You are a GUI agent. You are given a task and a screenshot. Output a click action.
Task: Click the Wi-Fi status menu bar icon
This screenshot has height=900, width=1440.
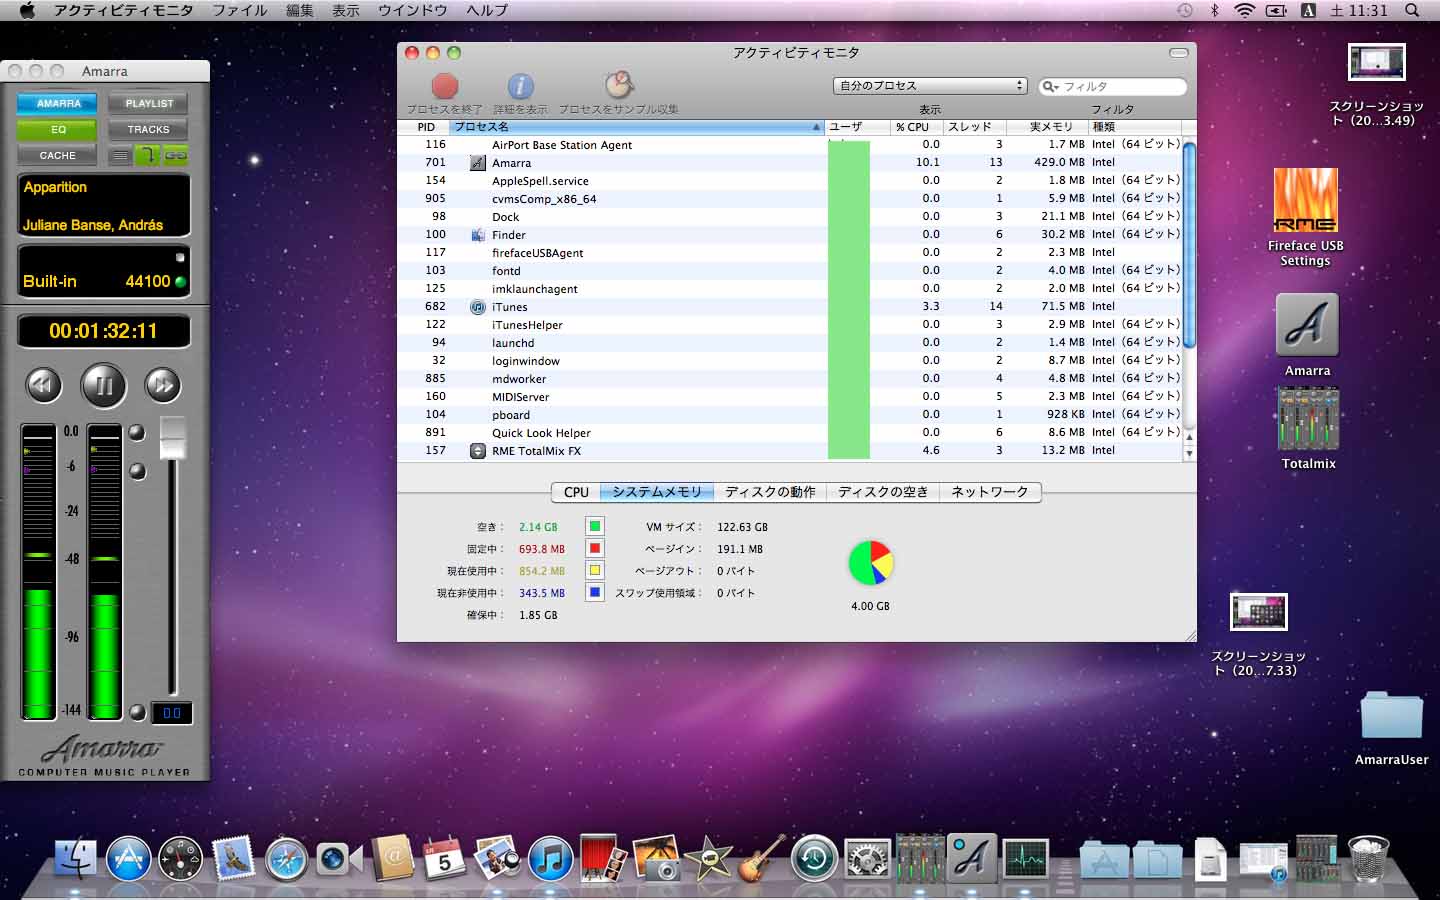coord(1244,10)
